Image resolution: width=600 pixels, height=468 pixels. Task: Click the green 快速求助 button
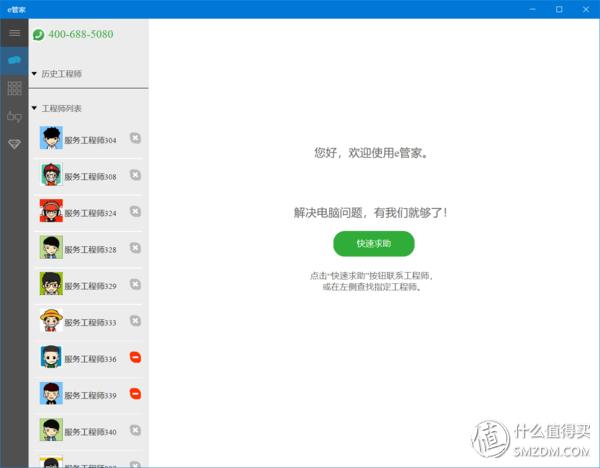[x=374, y=244]
